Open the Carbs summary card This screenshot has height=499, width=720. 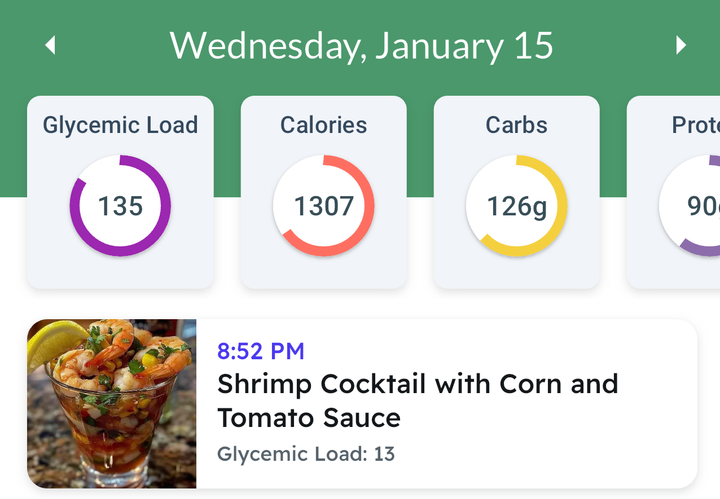(x=517, y=192)
